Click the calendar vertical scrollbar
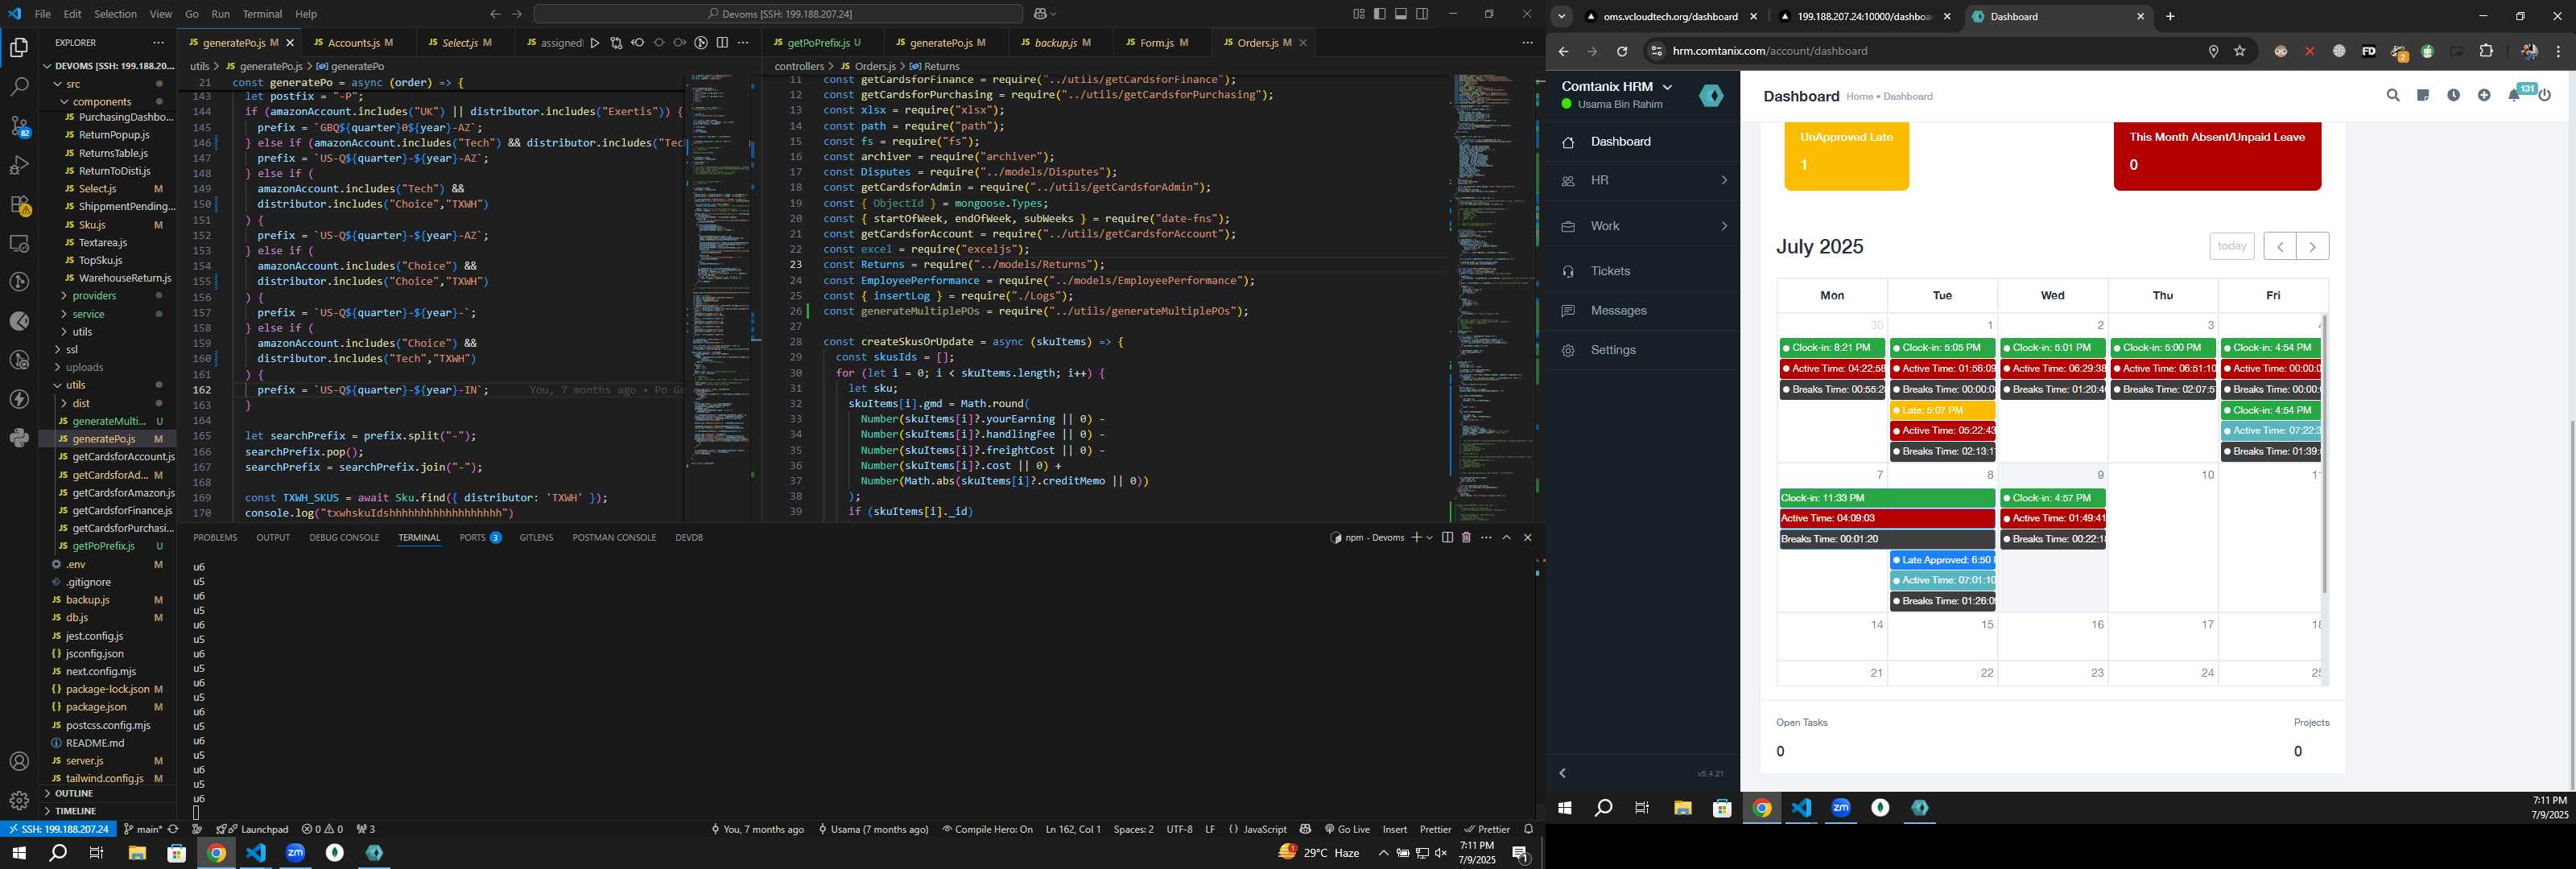Image resolution: width=2576 pixels, height=869 pixels. pyautogui.click(x=2324, y=455)
